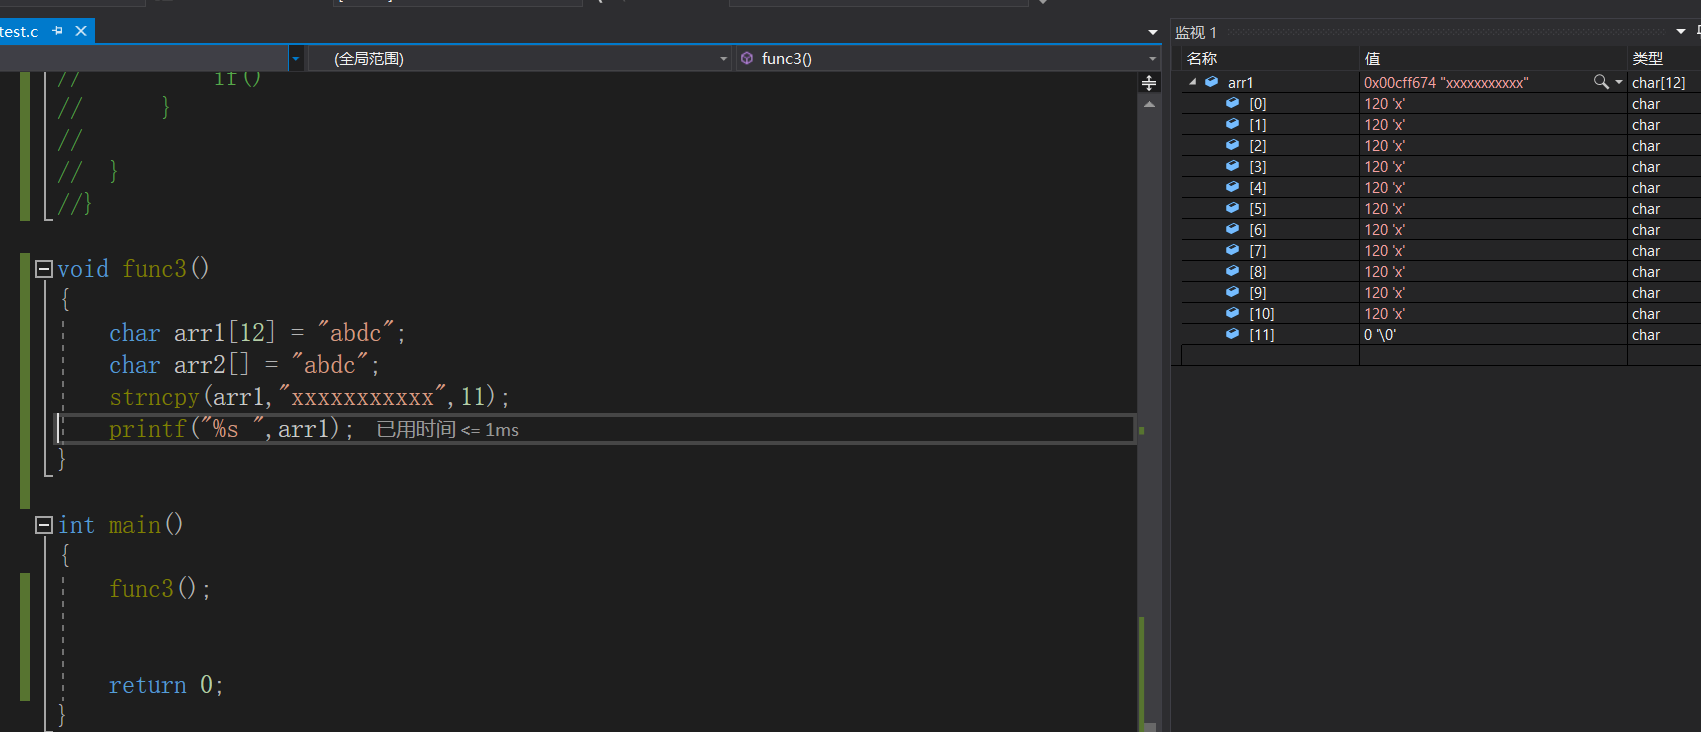Click the func3(); call in main
This screenshot has width=1701, height=732.
click(160, 588)
